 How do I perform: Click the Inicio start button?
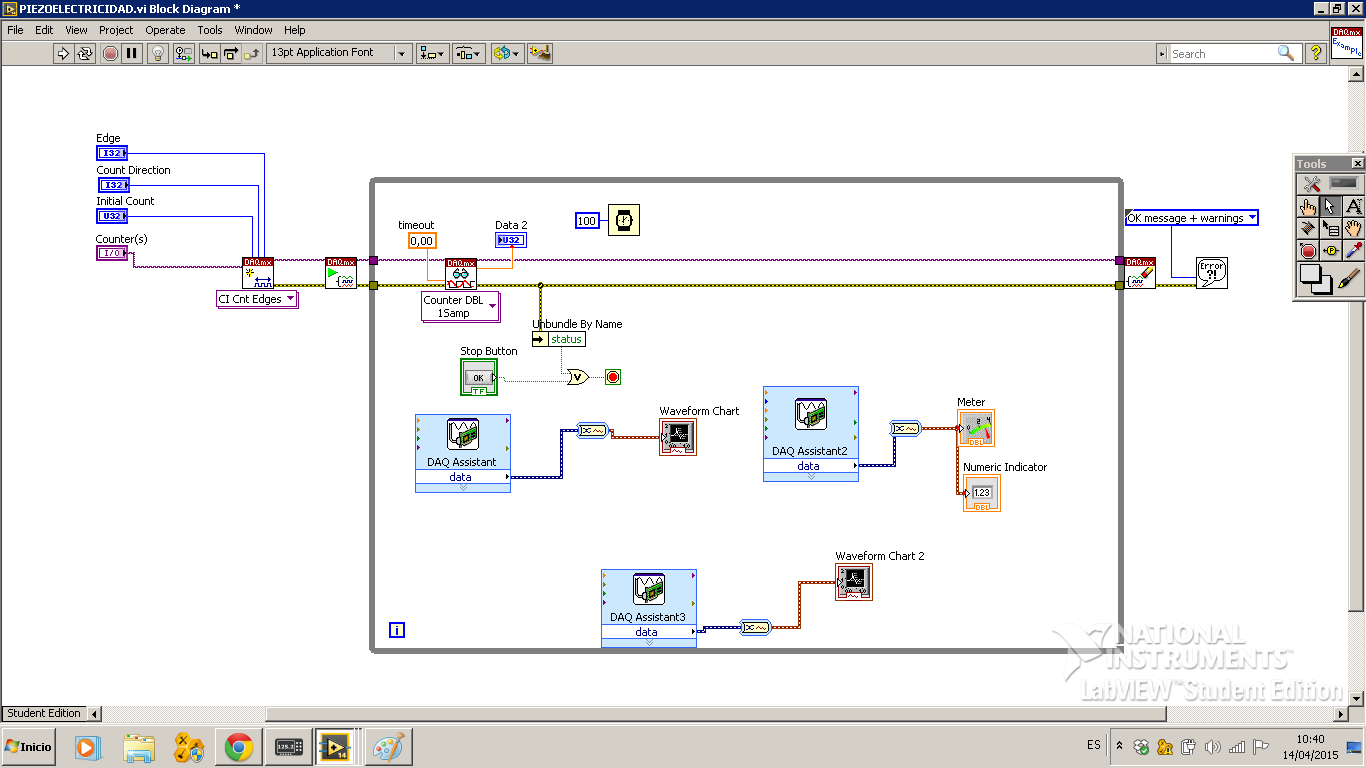(29, 746)
